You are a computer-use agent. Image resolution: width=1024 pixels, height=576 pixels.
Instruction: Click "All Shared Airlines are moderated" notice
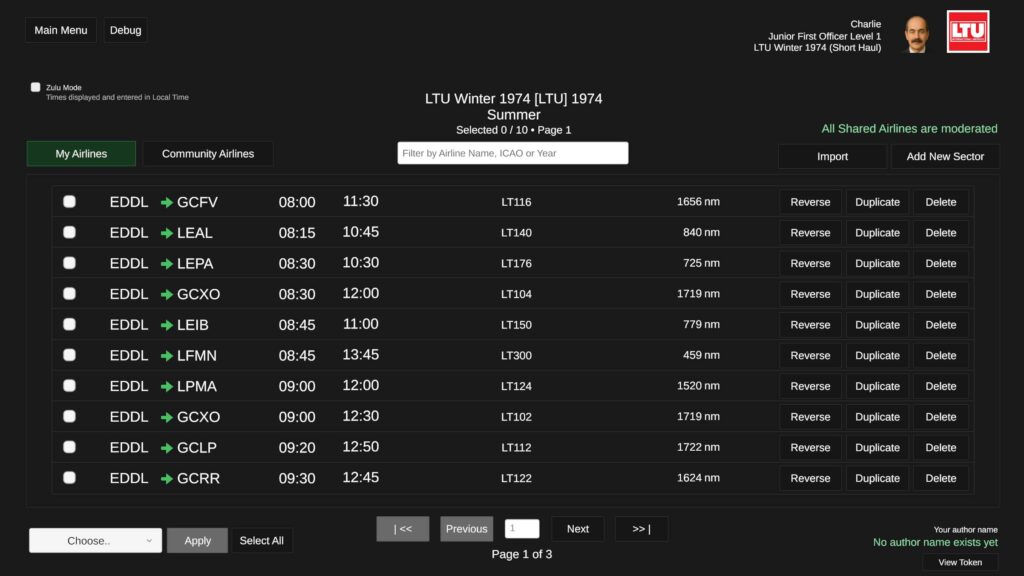(909, 129)
